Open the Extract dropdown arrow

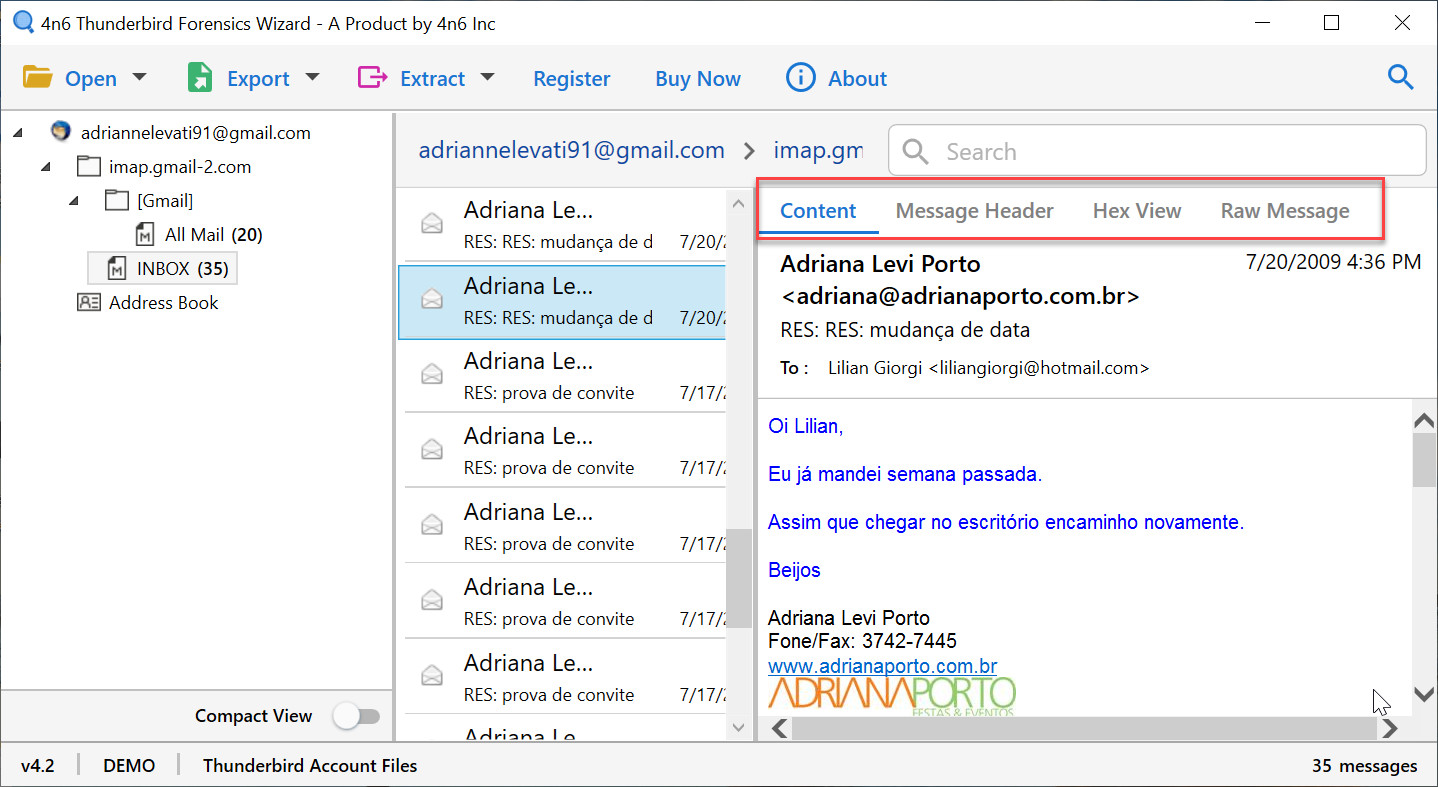[487, 77]
